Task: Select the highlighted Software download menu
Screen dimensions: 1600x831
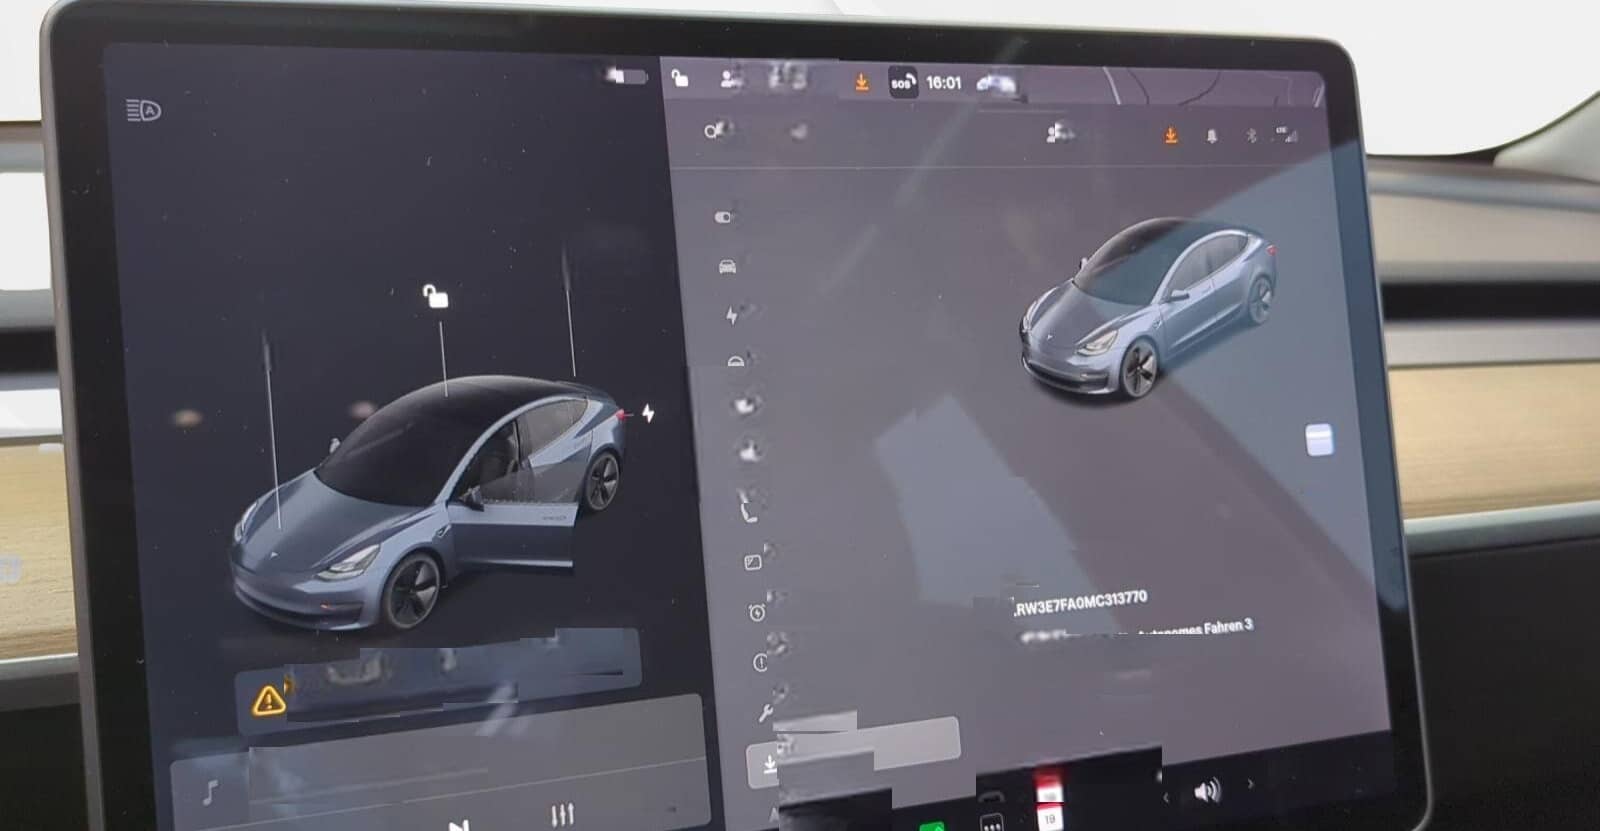Action: pyautogui.click(x=853, y=750)
